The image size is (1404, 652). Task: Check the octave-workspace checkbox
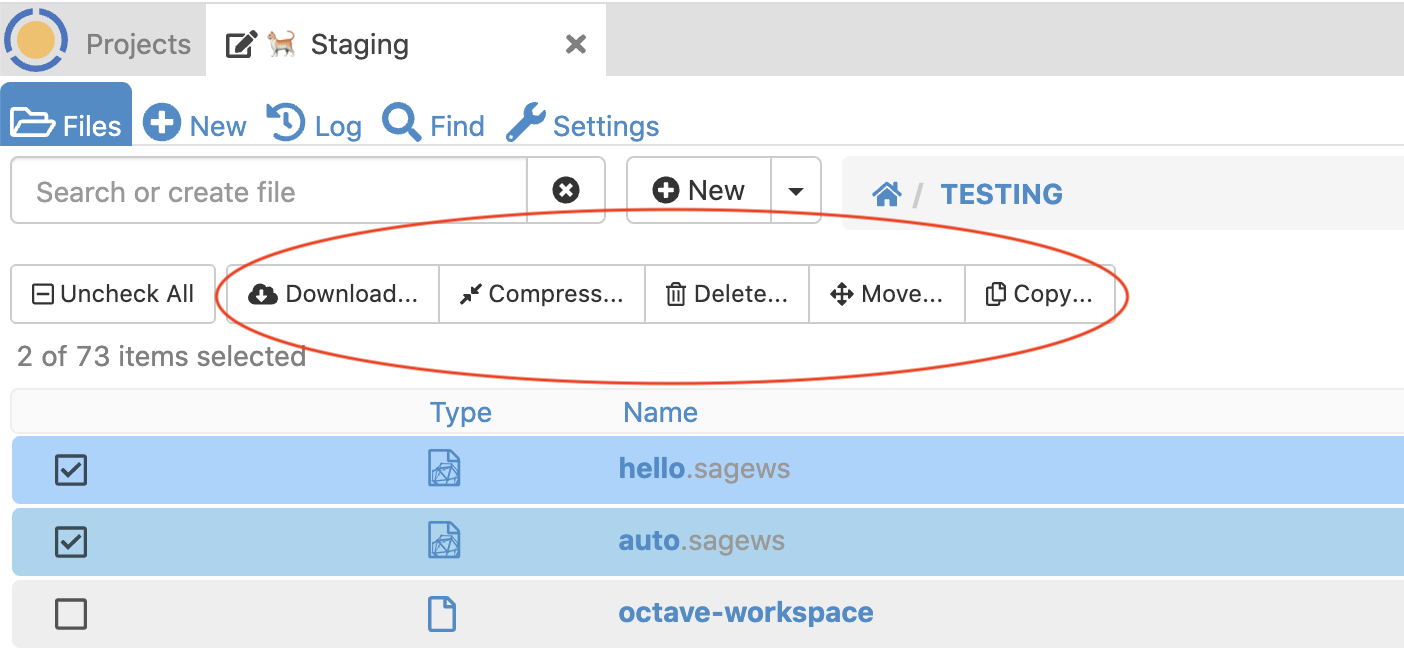pyautogui.click(x=71, y=613)
